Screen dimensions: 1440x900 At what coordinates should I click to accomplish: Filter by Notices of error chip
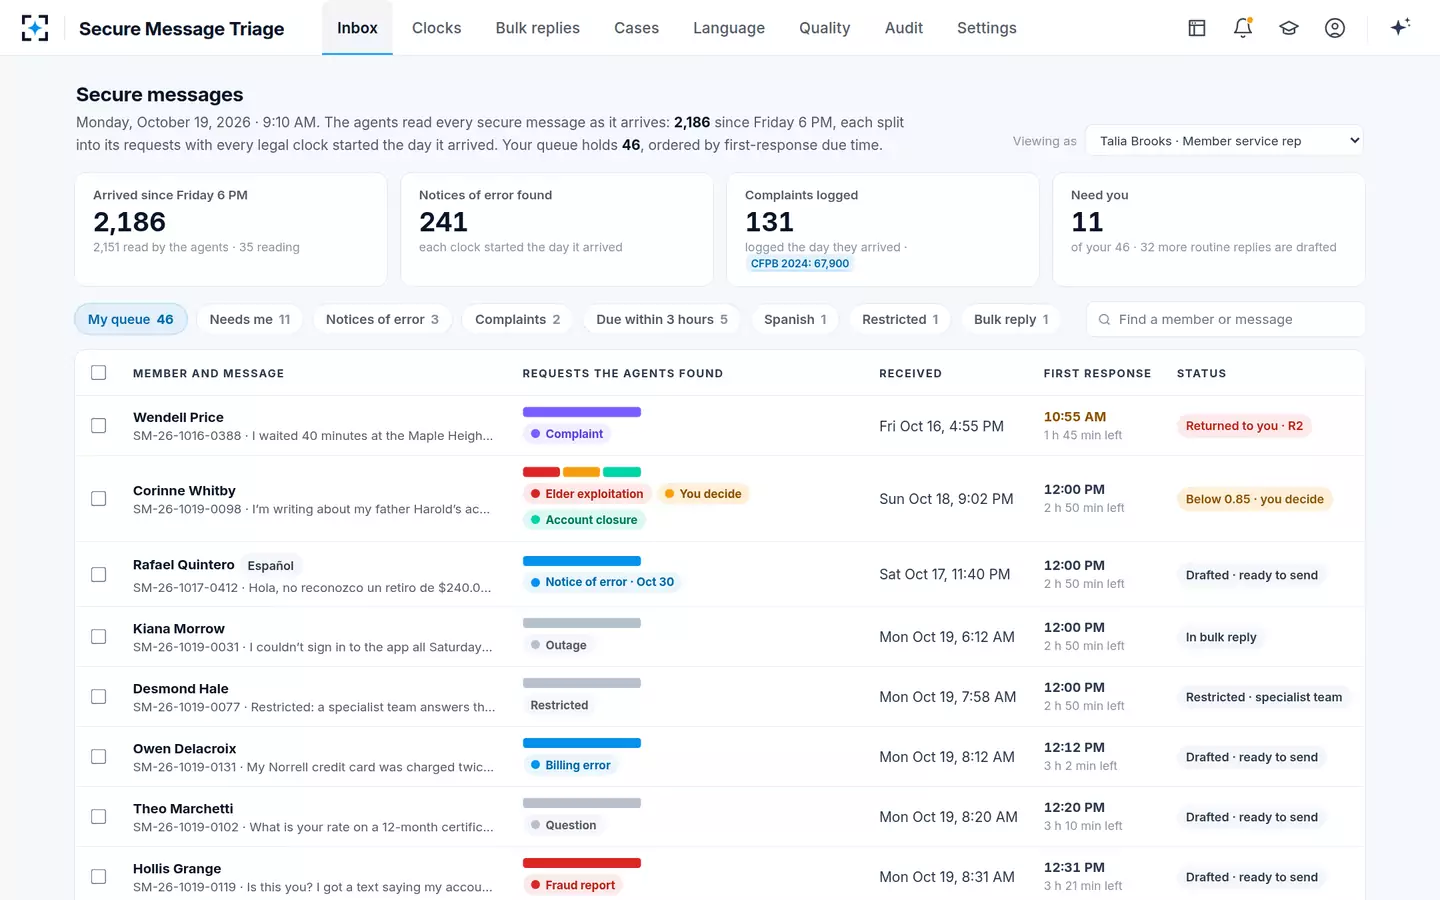[x=382, y=320]
